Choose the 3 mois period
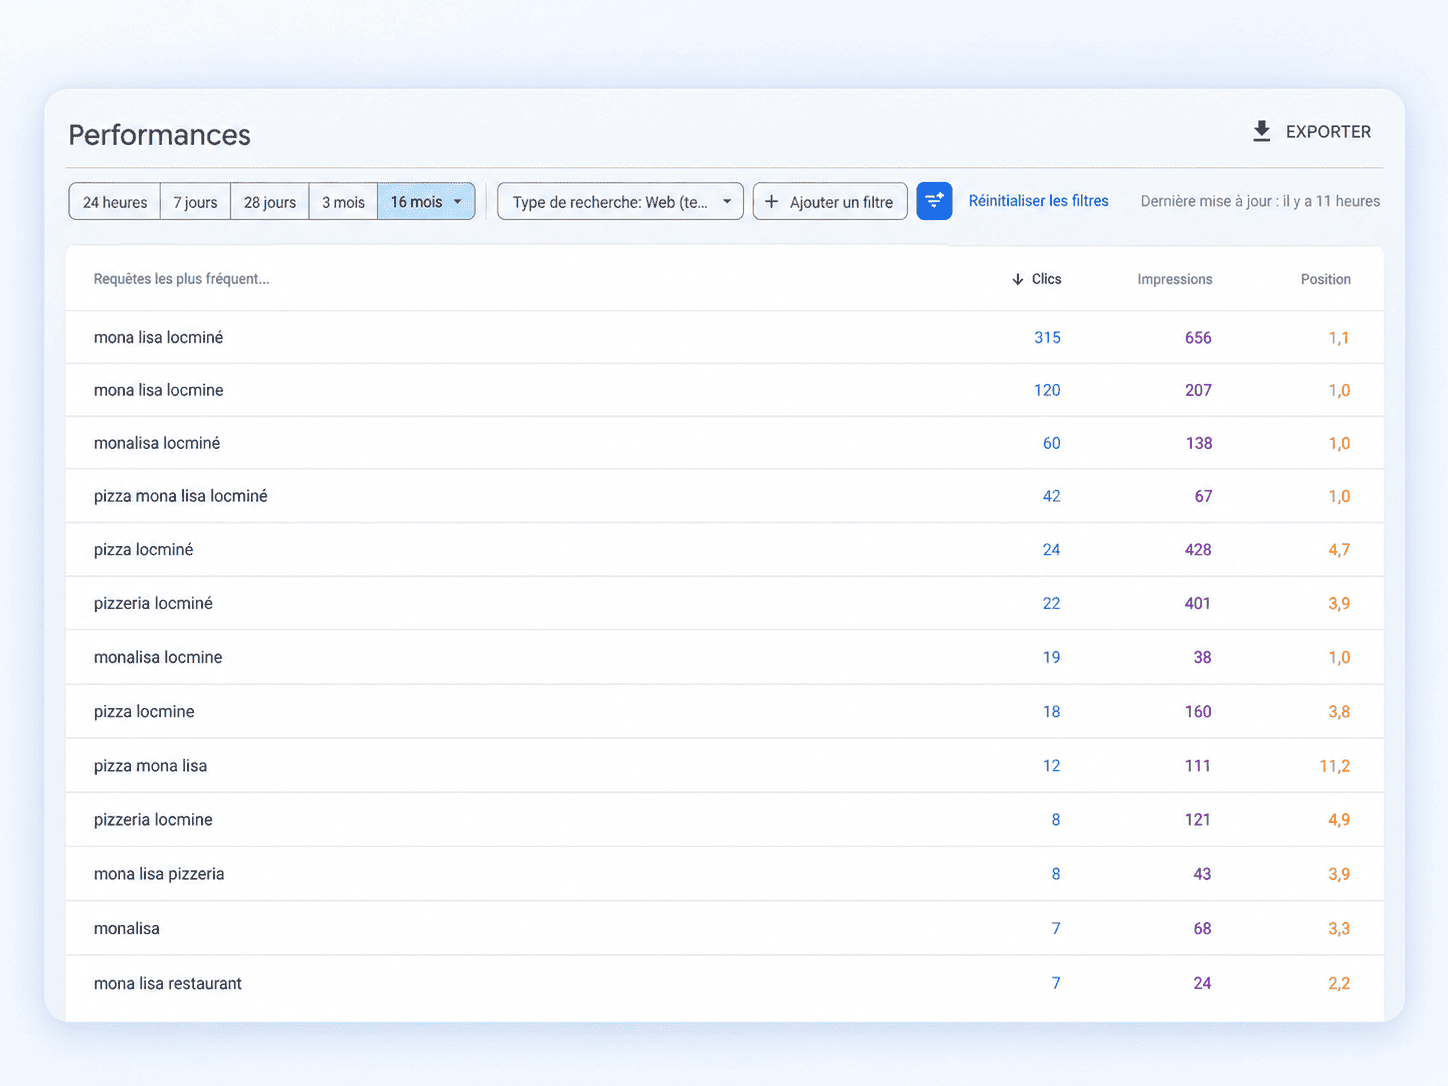 pyautogui.click(x=343, y=202)
